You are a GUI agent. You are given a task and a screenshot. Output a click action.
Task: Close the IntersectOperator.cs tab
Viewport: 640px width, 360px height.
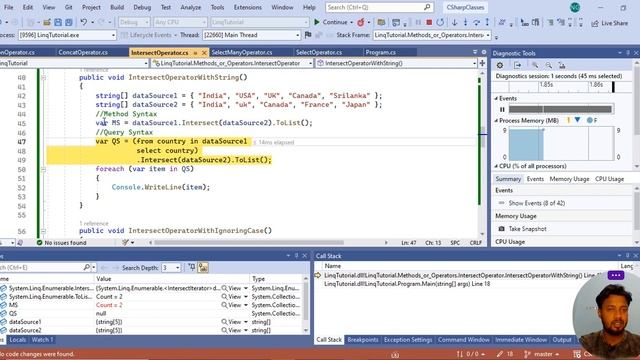204,53
